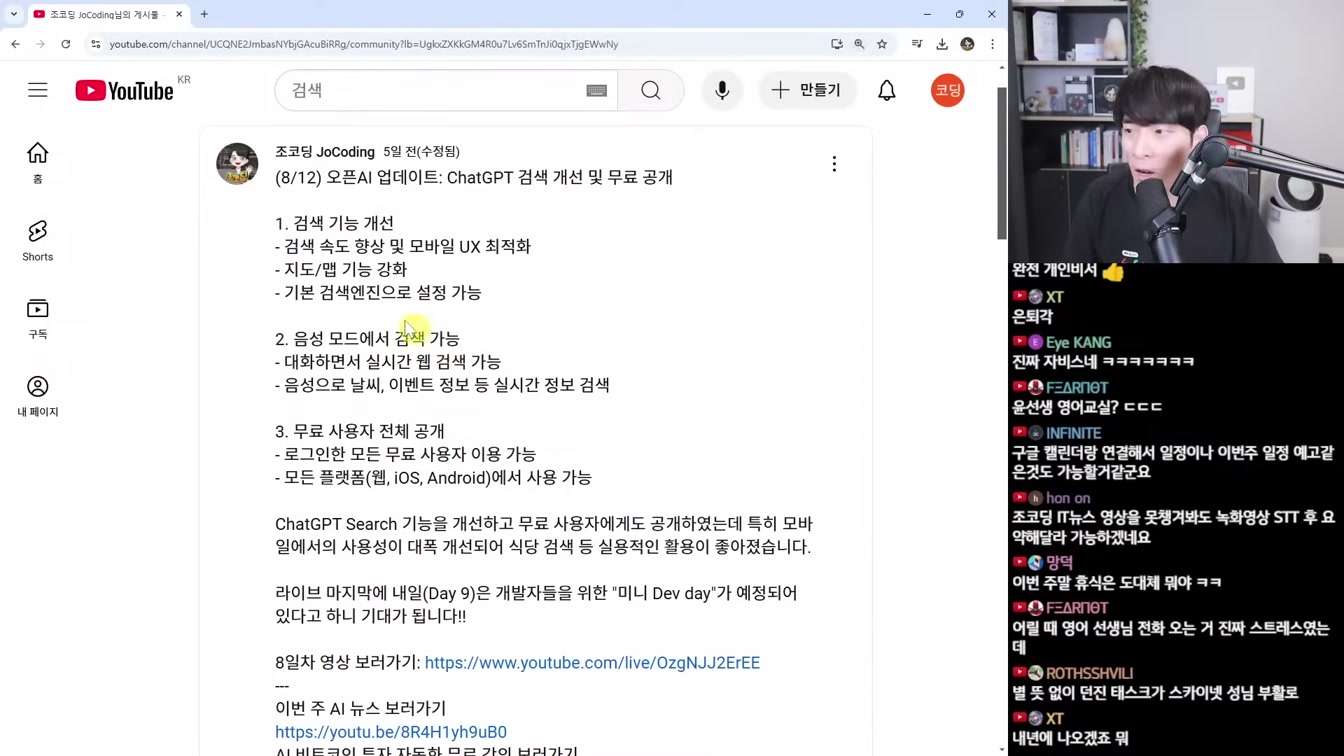Open the 코딩 account avatar menu
This screenshot has width=1344, height=756.
(947, 90)
